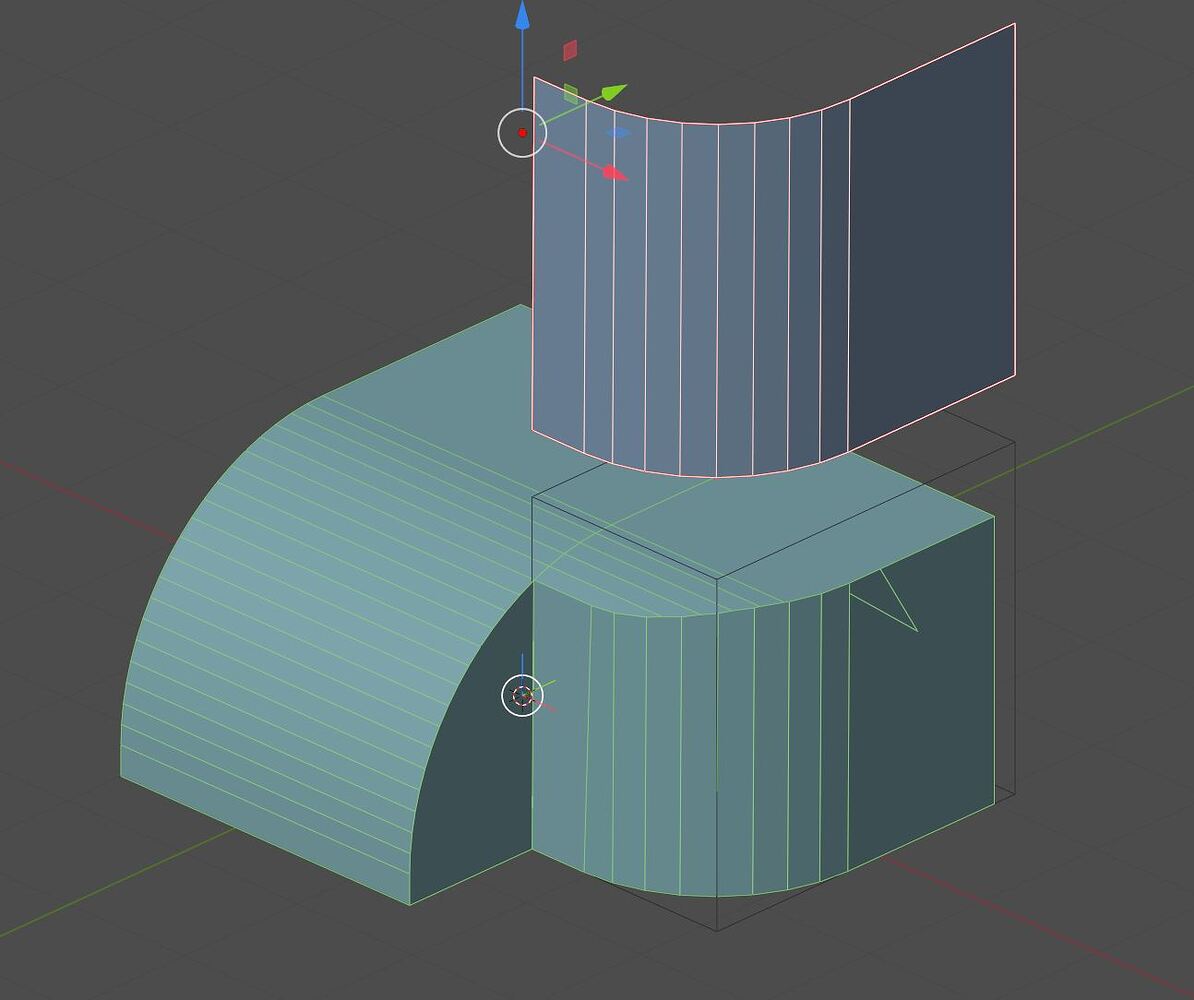
Task: Grab the red X-axis move gizmo arrow
Action: [x=615, y=174]
